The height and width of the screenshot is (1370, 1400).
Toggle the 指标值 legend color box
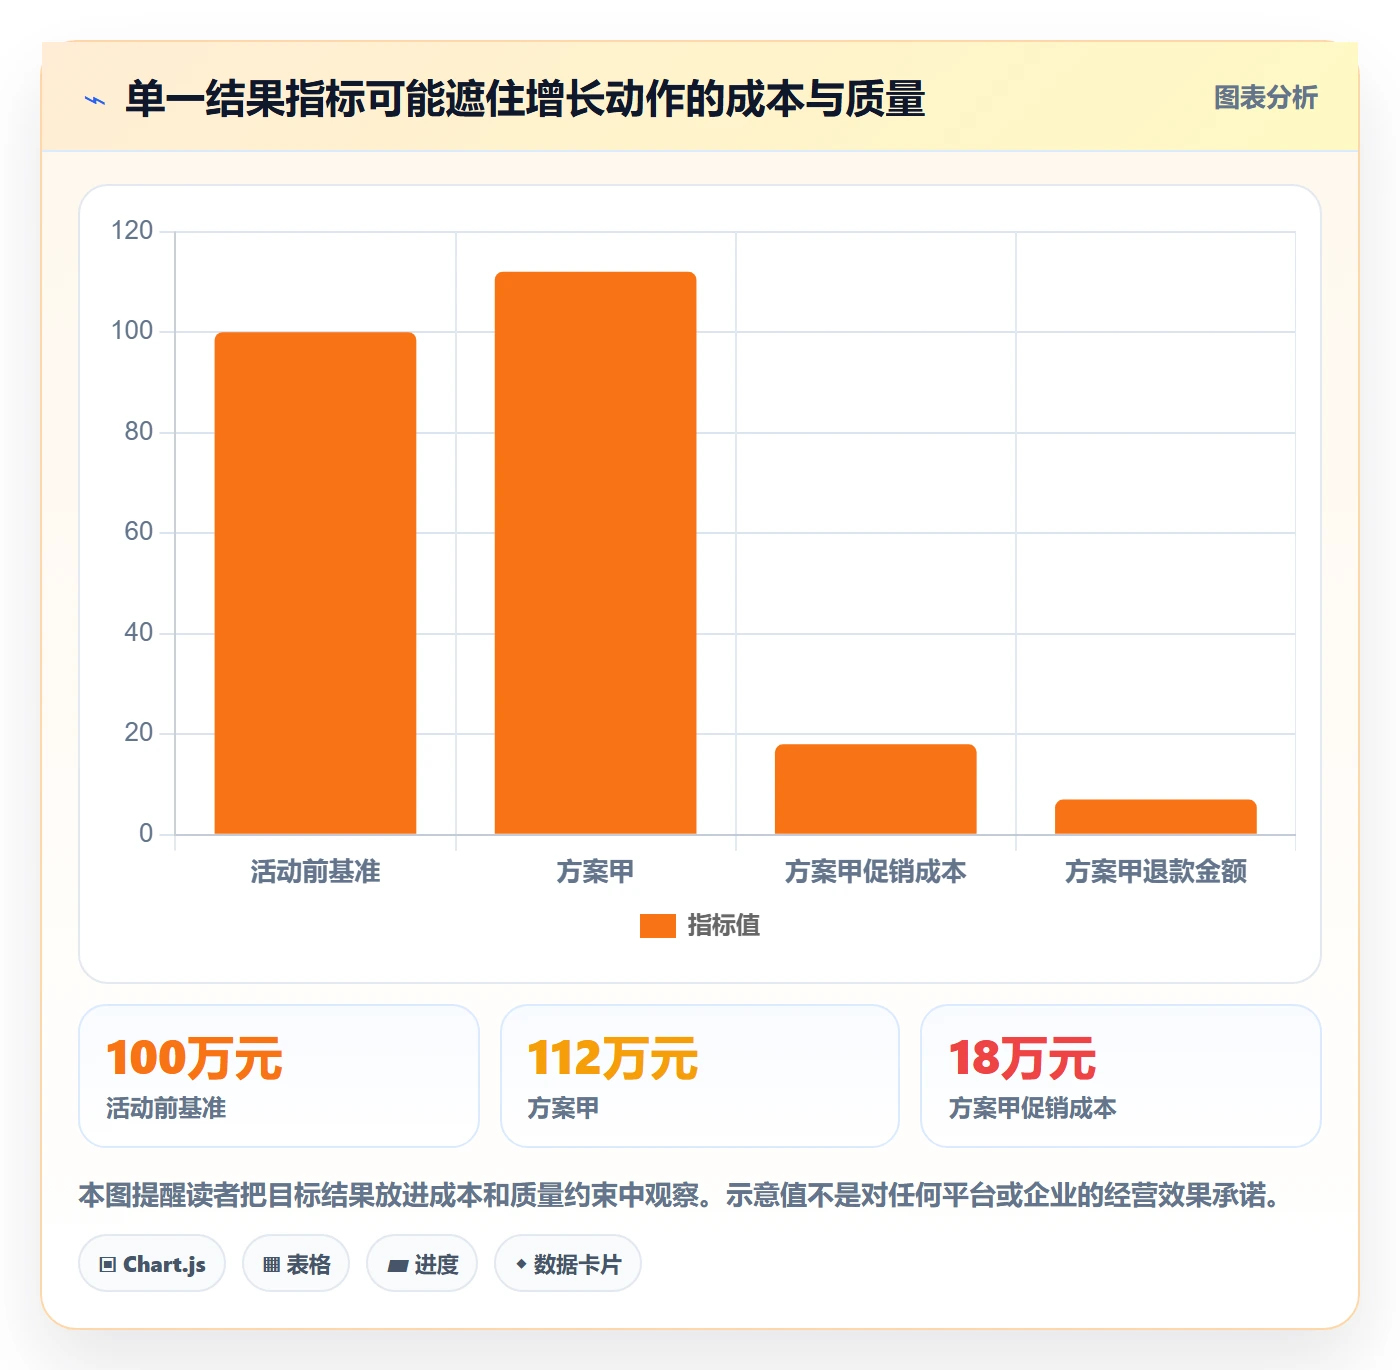click(x=657, y=926)
